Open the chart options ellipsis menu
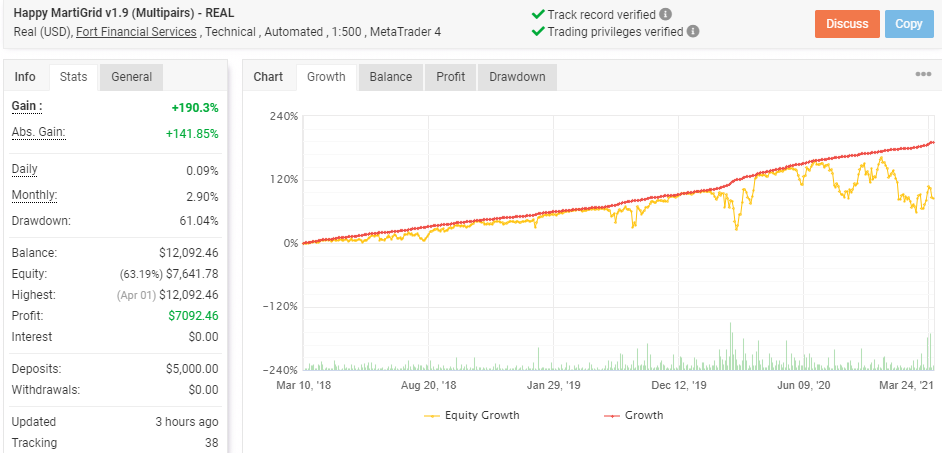Image resolution: width=942 pixels, height=453 pixels. tap(923, 74)
